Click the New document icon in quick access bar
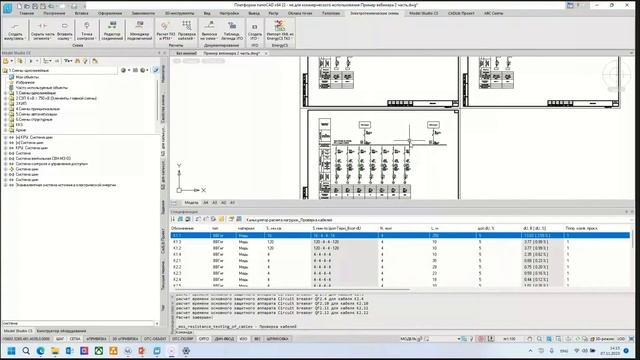Viewport: 640px width, 360px height. [x=19, y=6]
